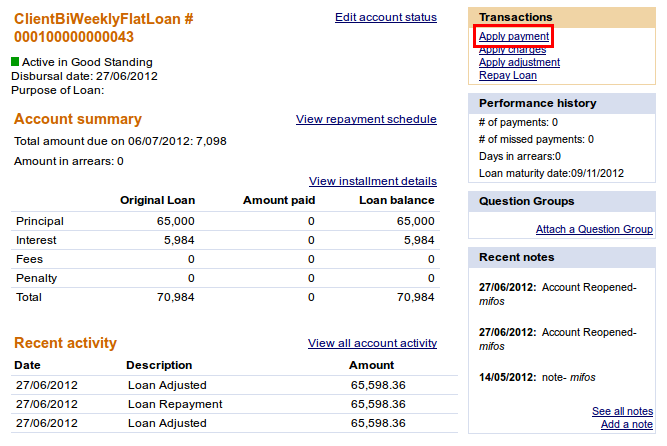Image resolution: width=667 pixels, height=446 pixels.
Task: Click the Recent notes panel header
Action: click(518, 257)
